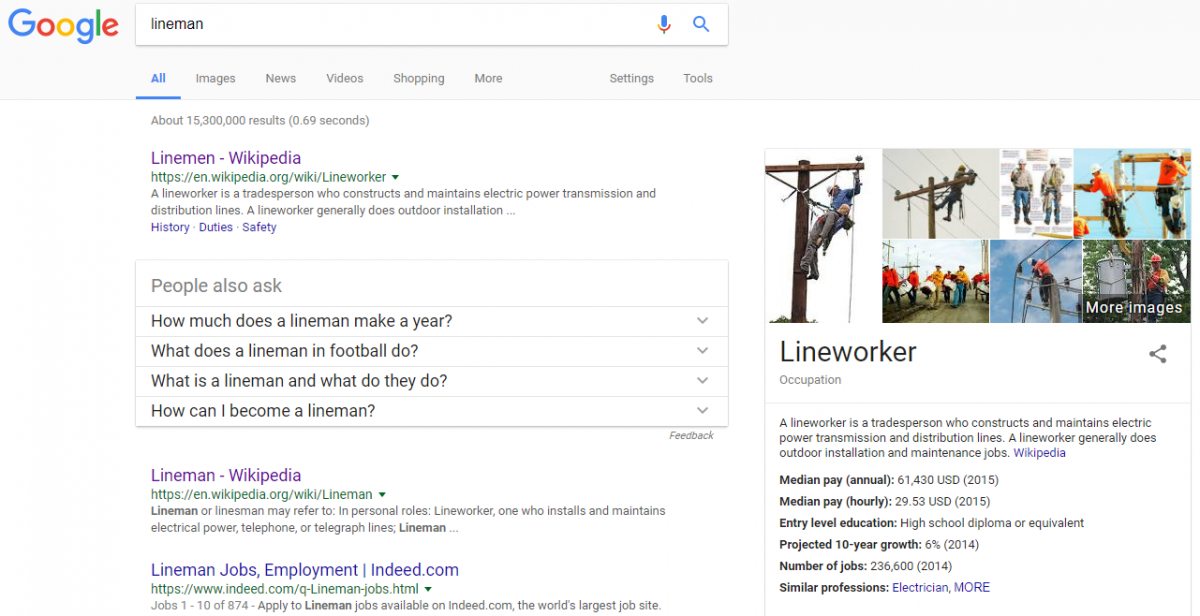Screen dimensions: 1200x616
Task: Click the Occupation subtitle text
Action: (x=810, y=380)
